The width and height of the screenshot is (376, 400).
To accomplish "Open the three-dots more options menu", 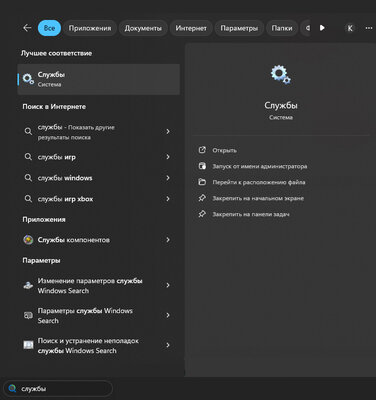I will pyautogui.click(x=369, y=28).
